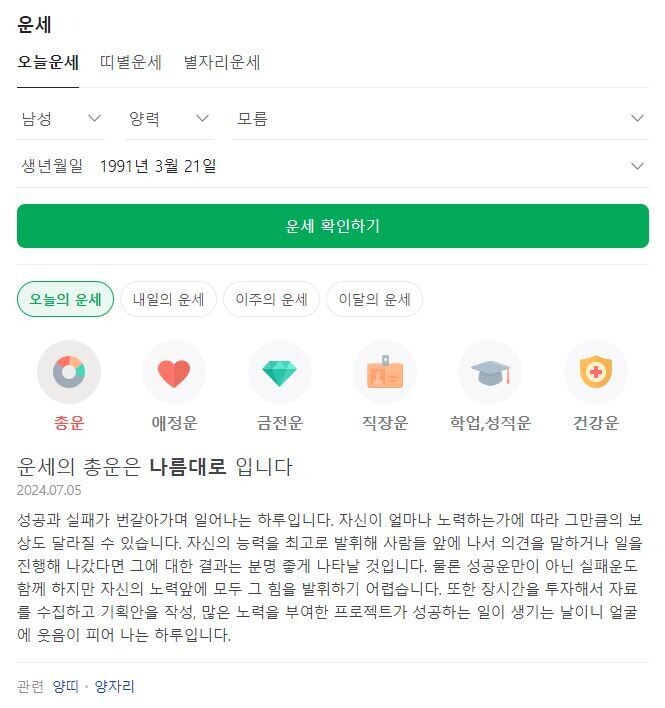Select the 금전운 diamond icon

279,372
